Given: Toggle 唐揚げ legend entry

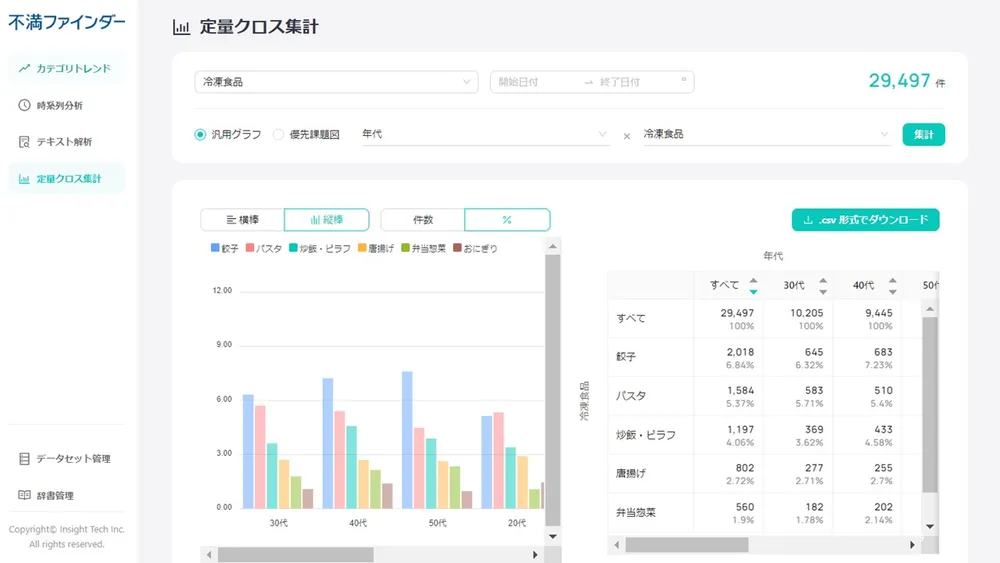Looking at the screenshot, I should 376,248.
